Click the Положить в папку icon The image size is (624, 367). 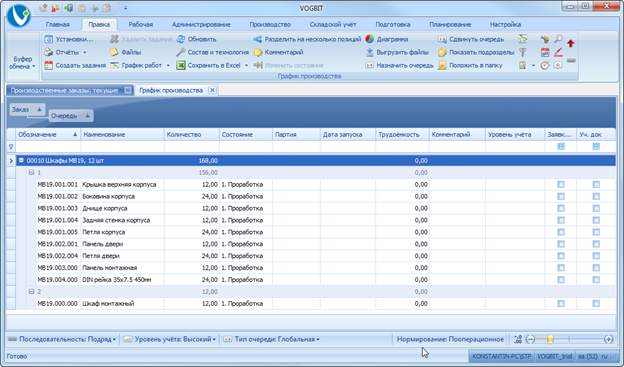tap(442, 65)
